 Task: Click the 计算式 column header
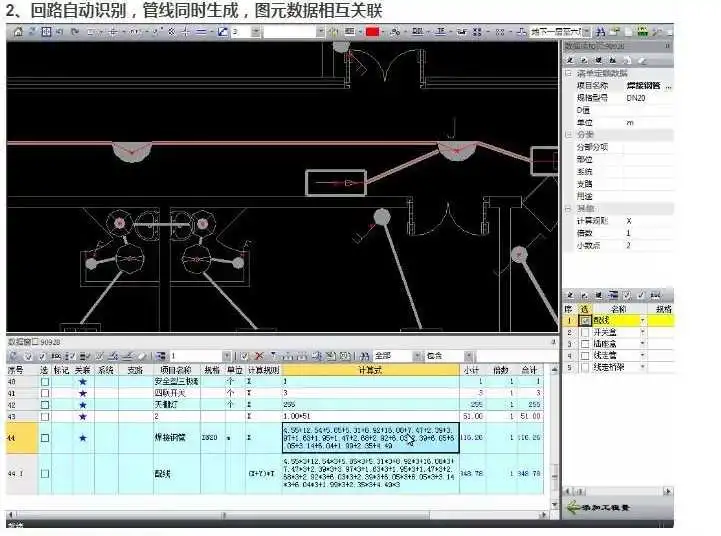[x=371, y=370]
